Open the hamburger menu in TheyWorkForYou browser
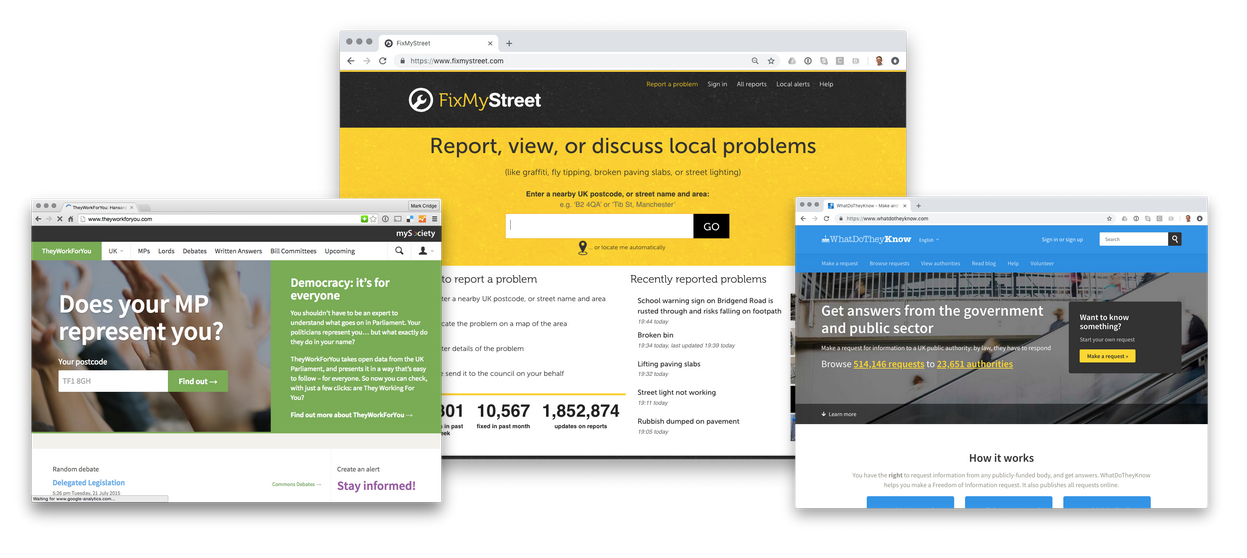The height and width of the screenshot is (558, 1247). [x=435, y=219]
